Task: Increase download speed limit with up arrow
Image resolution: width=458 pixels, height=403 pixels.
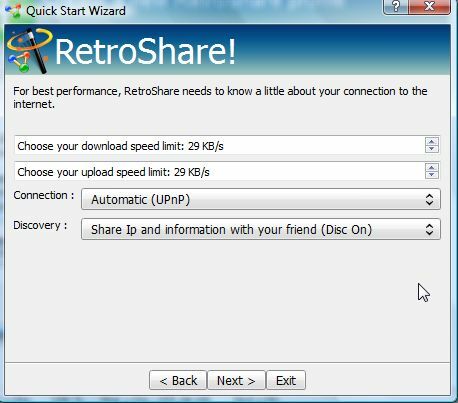Action: tap(432, 141)
